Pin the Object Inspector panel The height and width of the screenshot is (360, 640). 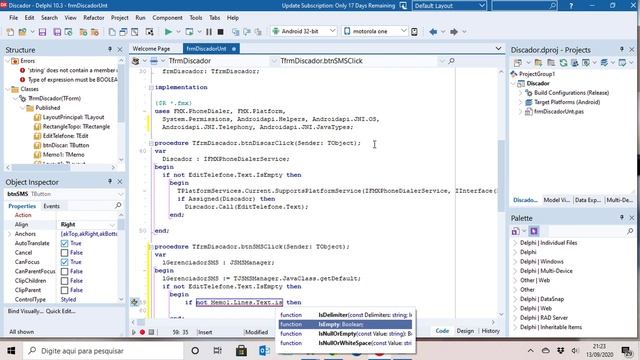pos(110,181)
